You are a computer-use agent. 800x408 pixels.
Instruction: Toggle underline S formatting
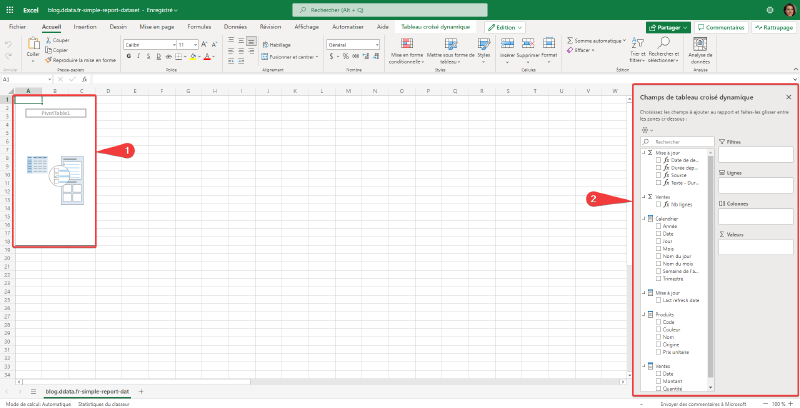(148, 56)
